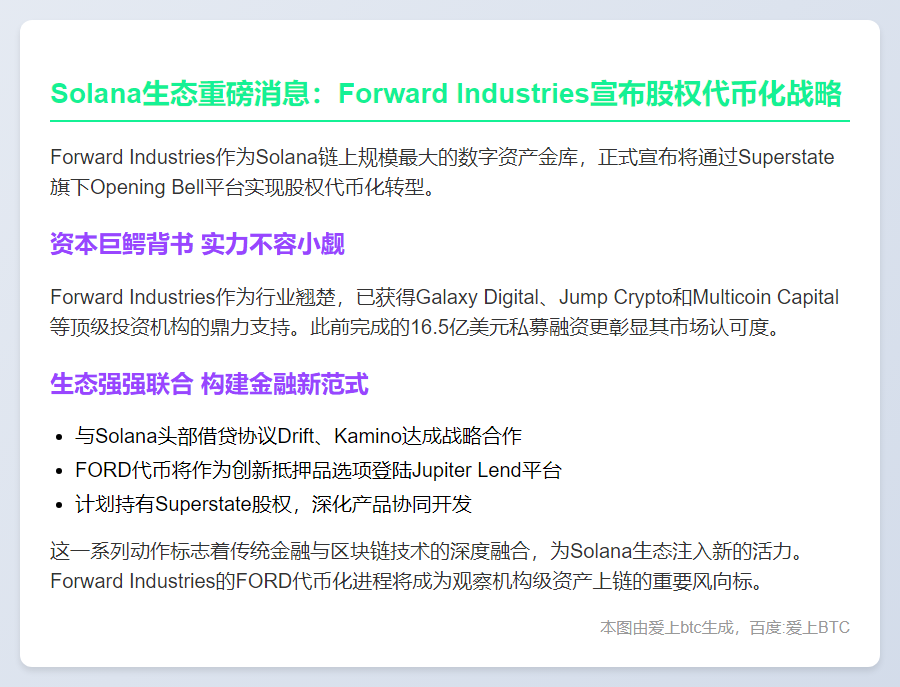Click the green main headline about Forward Industries
Screen dimensions: 900x687
point(445,94)
